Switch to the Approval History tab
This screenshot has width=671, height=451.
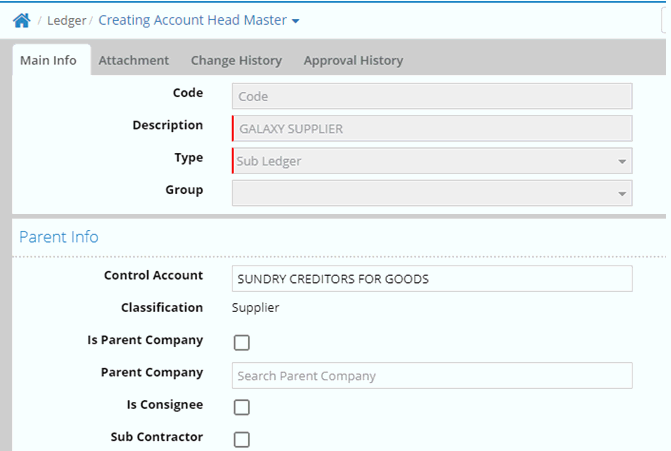(353, 61)
